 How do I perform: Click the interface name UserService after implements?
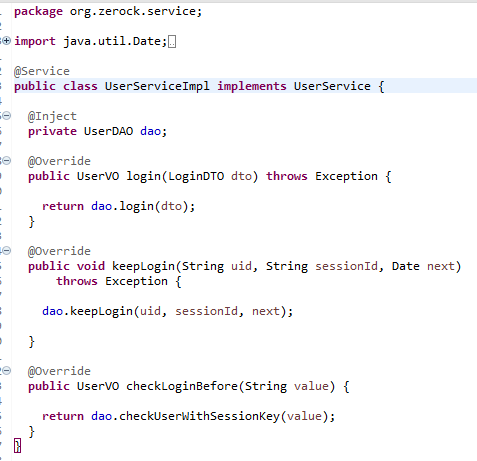point(332,86)
